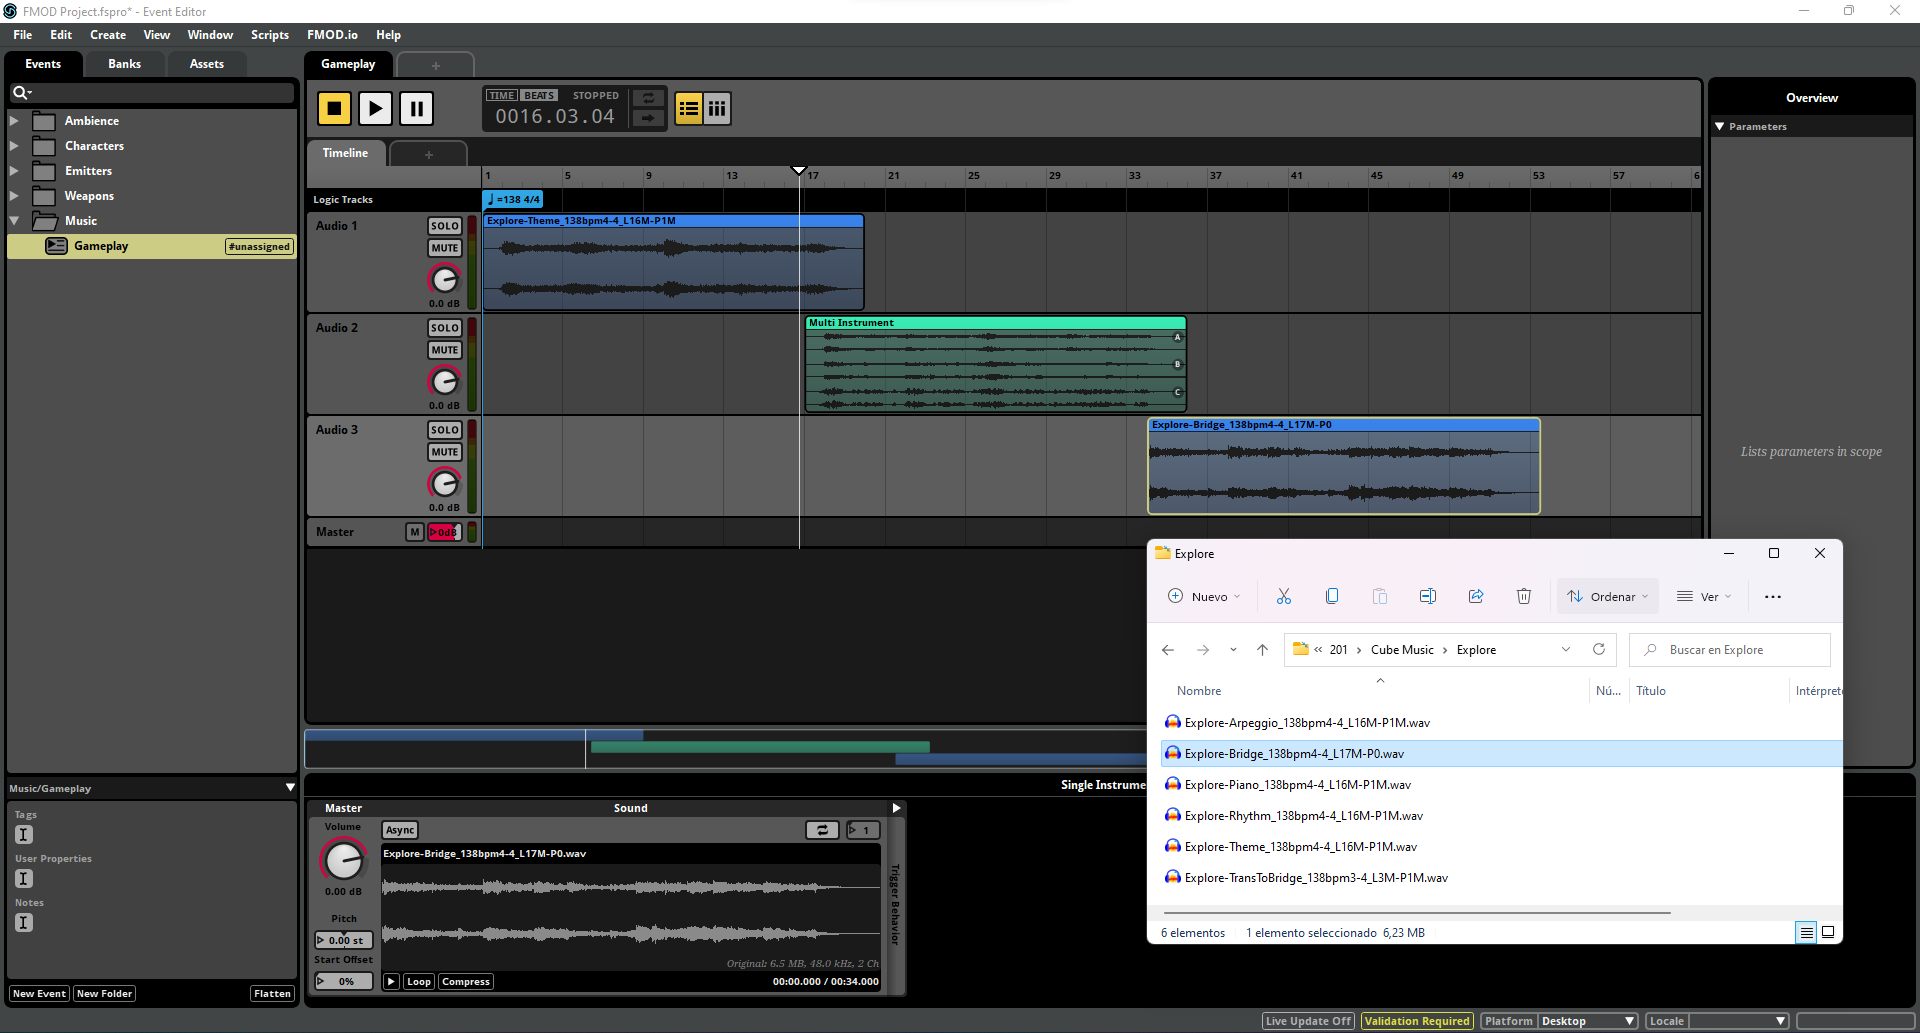Mute the Master track with M button
Image resolution: width=1920 pixels, height=1033 pixels.
415,532
